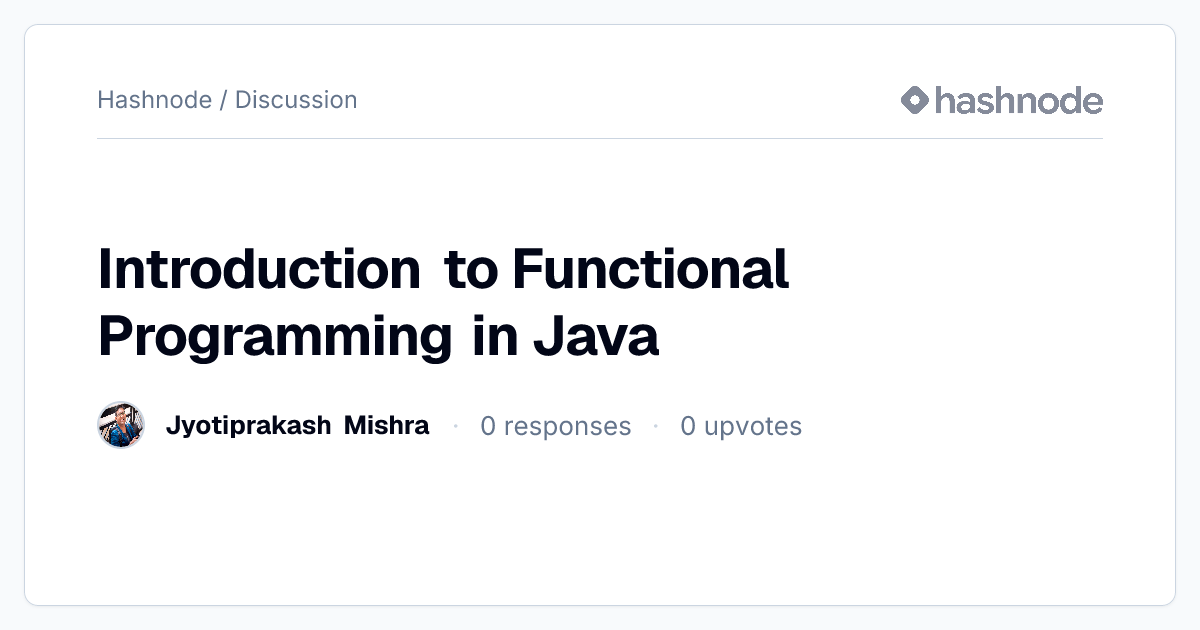Click the word Programming in the title
Screen dimensions: 1200x630
pos(275,337)
